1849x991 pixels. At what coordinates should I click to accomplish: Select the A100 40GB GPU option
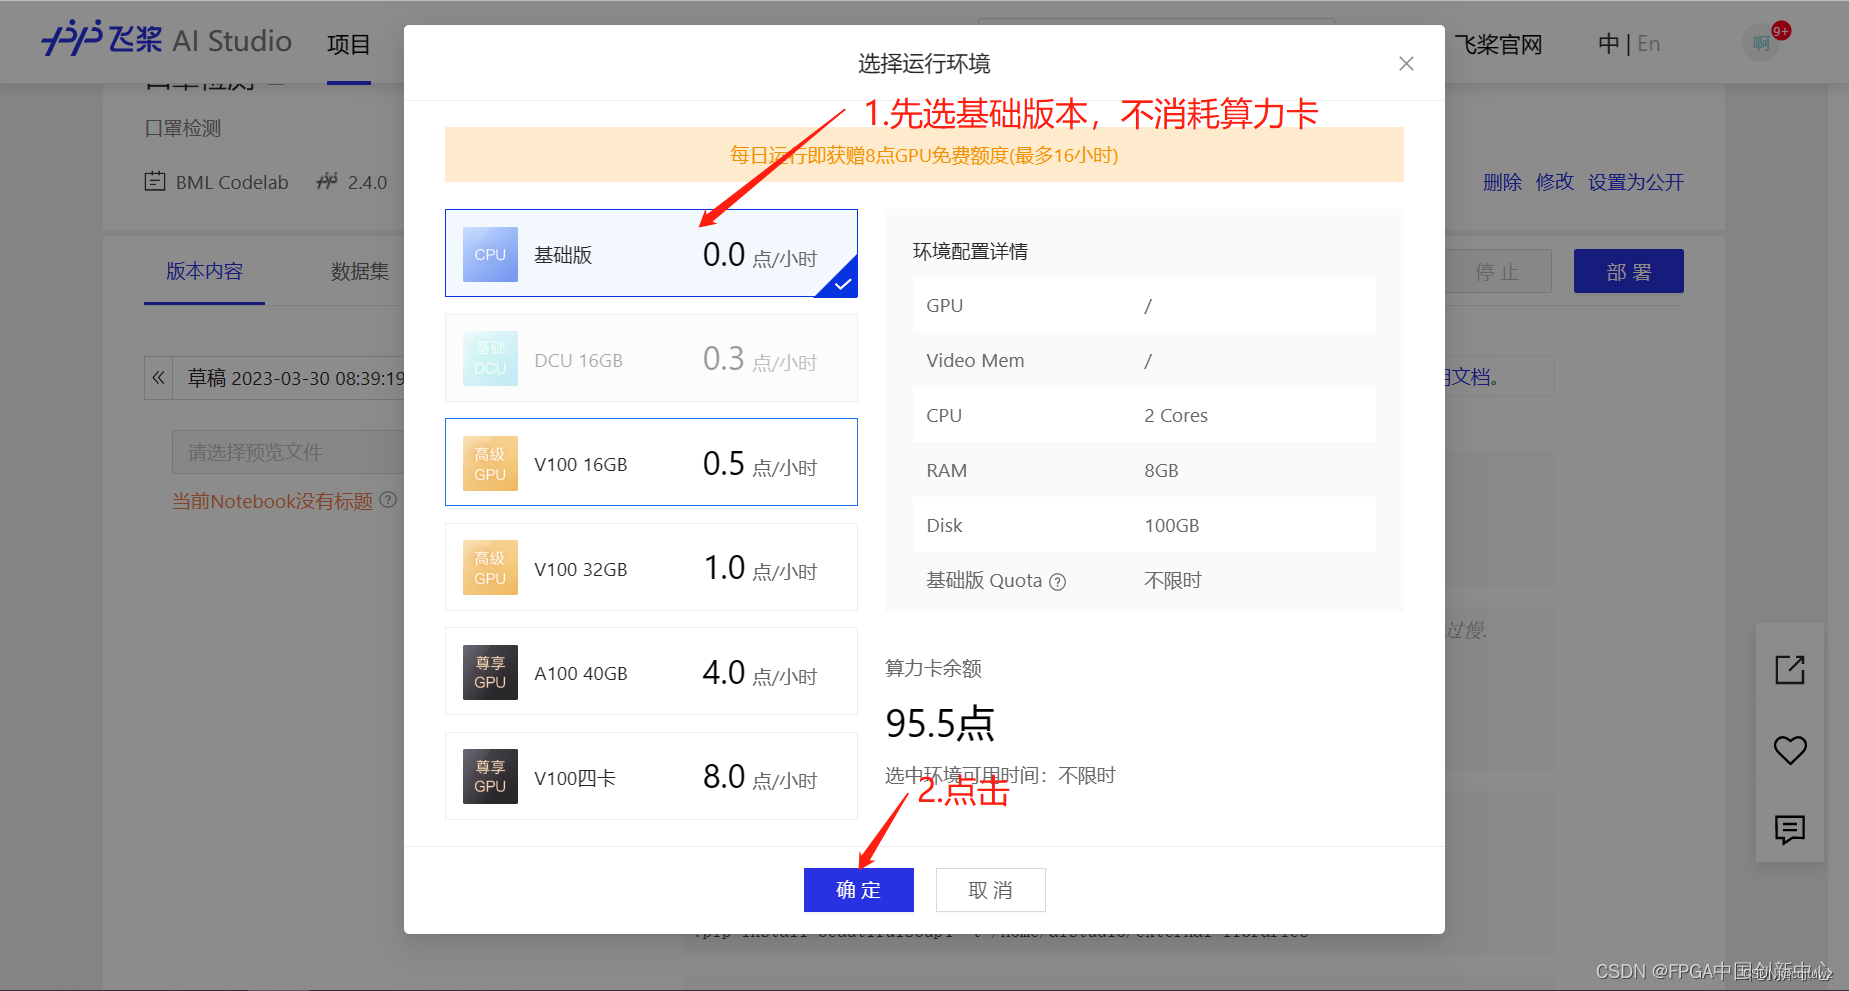coord(651,671)
